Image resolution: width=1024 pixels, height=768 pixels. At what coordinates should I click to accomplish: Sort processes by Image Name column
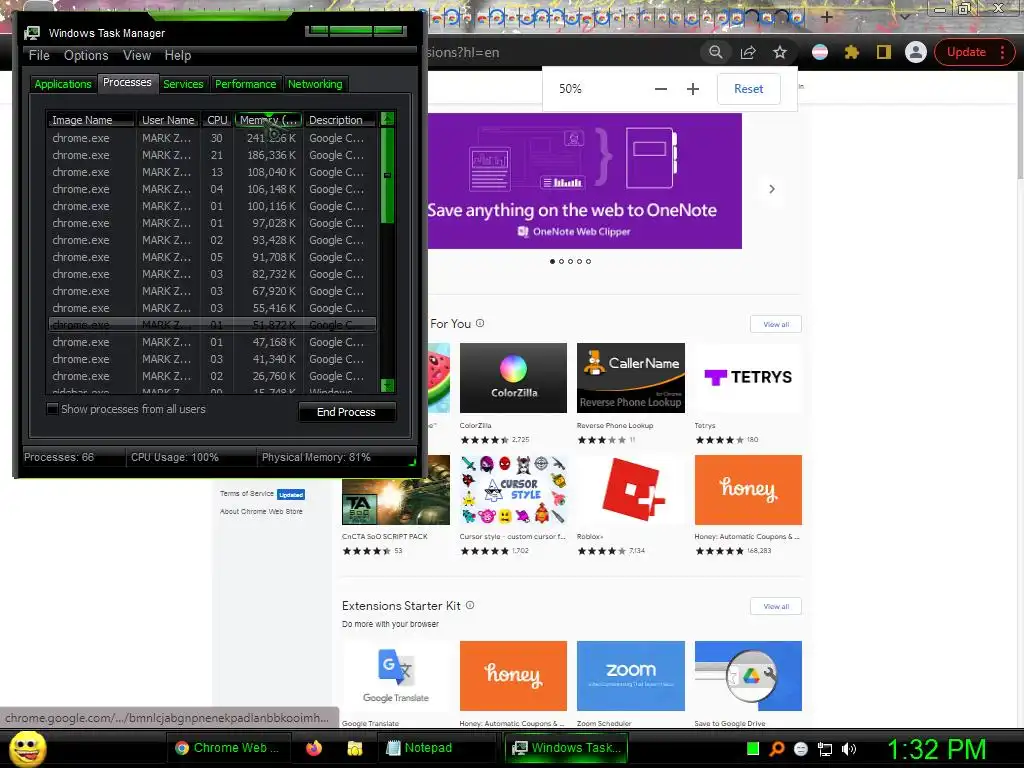coord(90,120)
